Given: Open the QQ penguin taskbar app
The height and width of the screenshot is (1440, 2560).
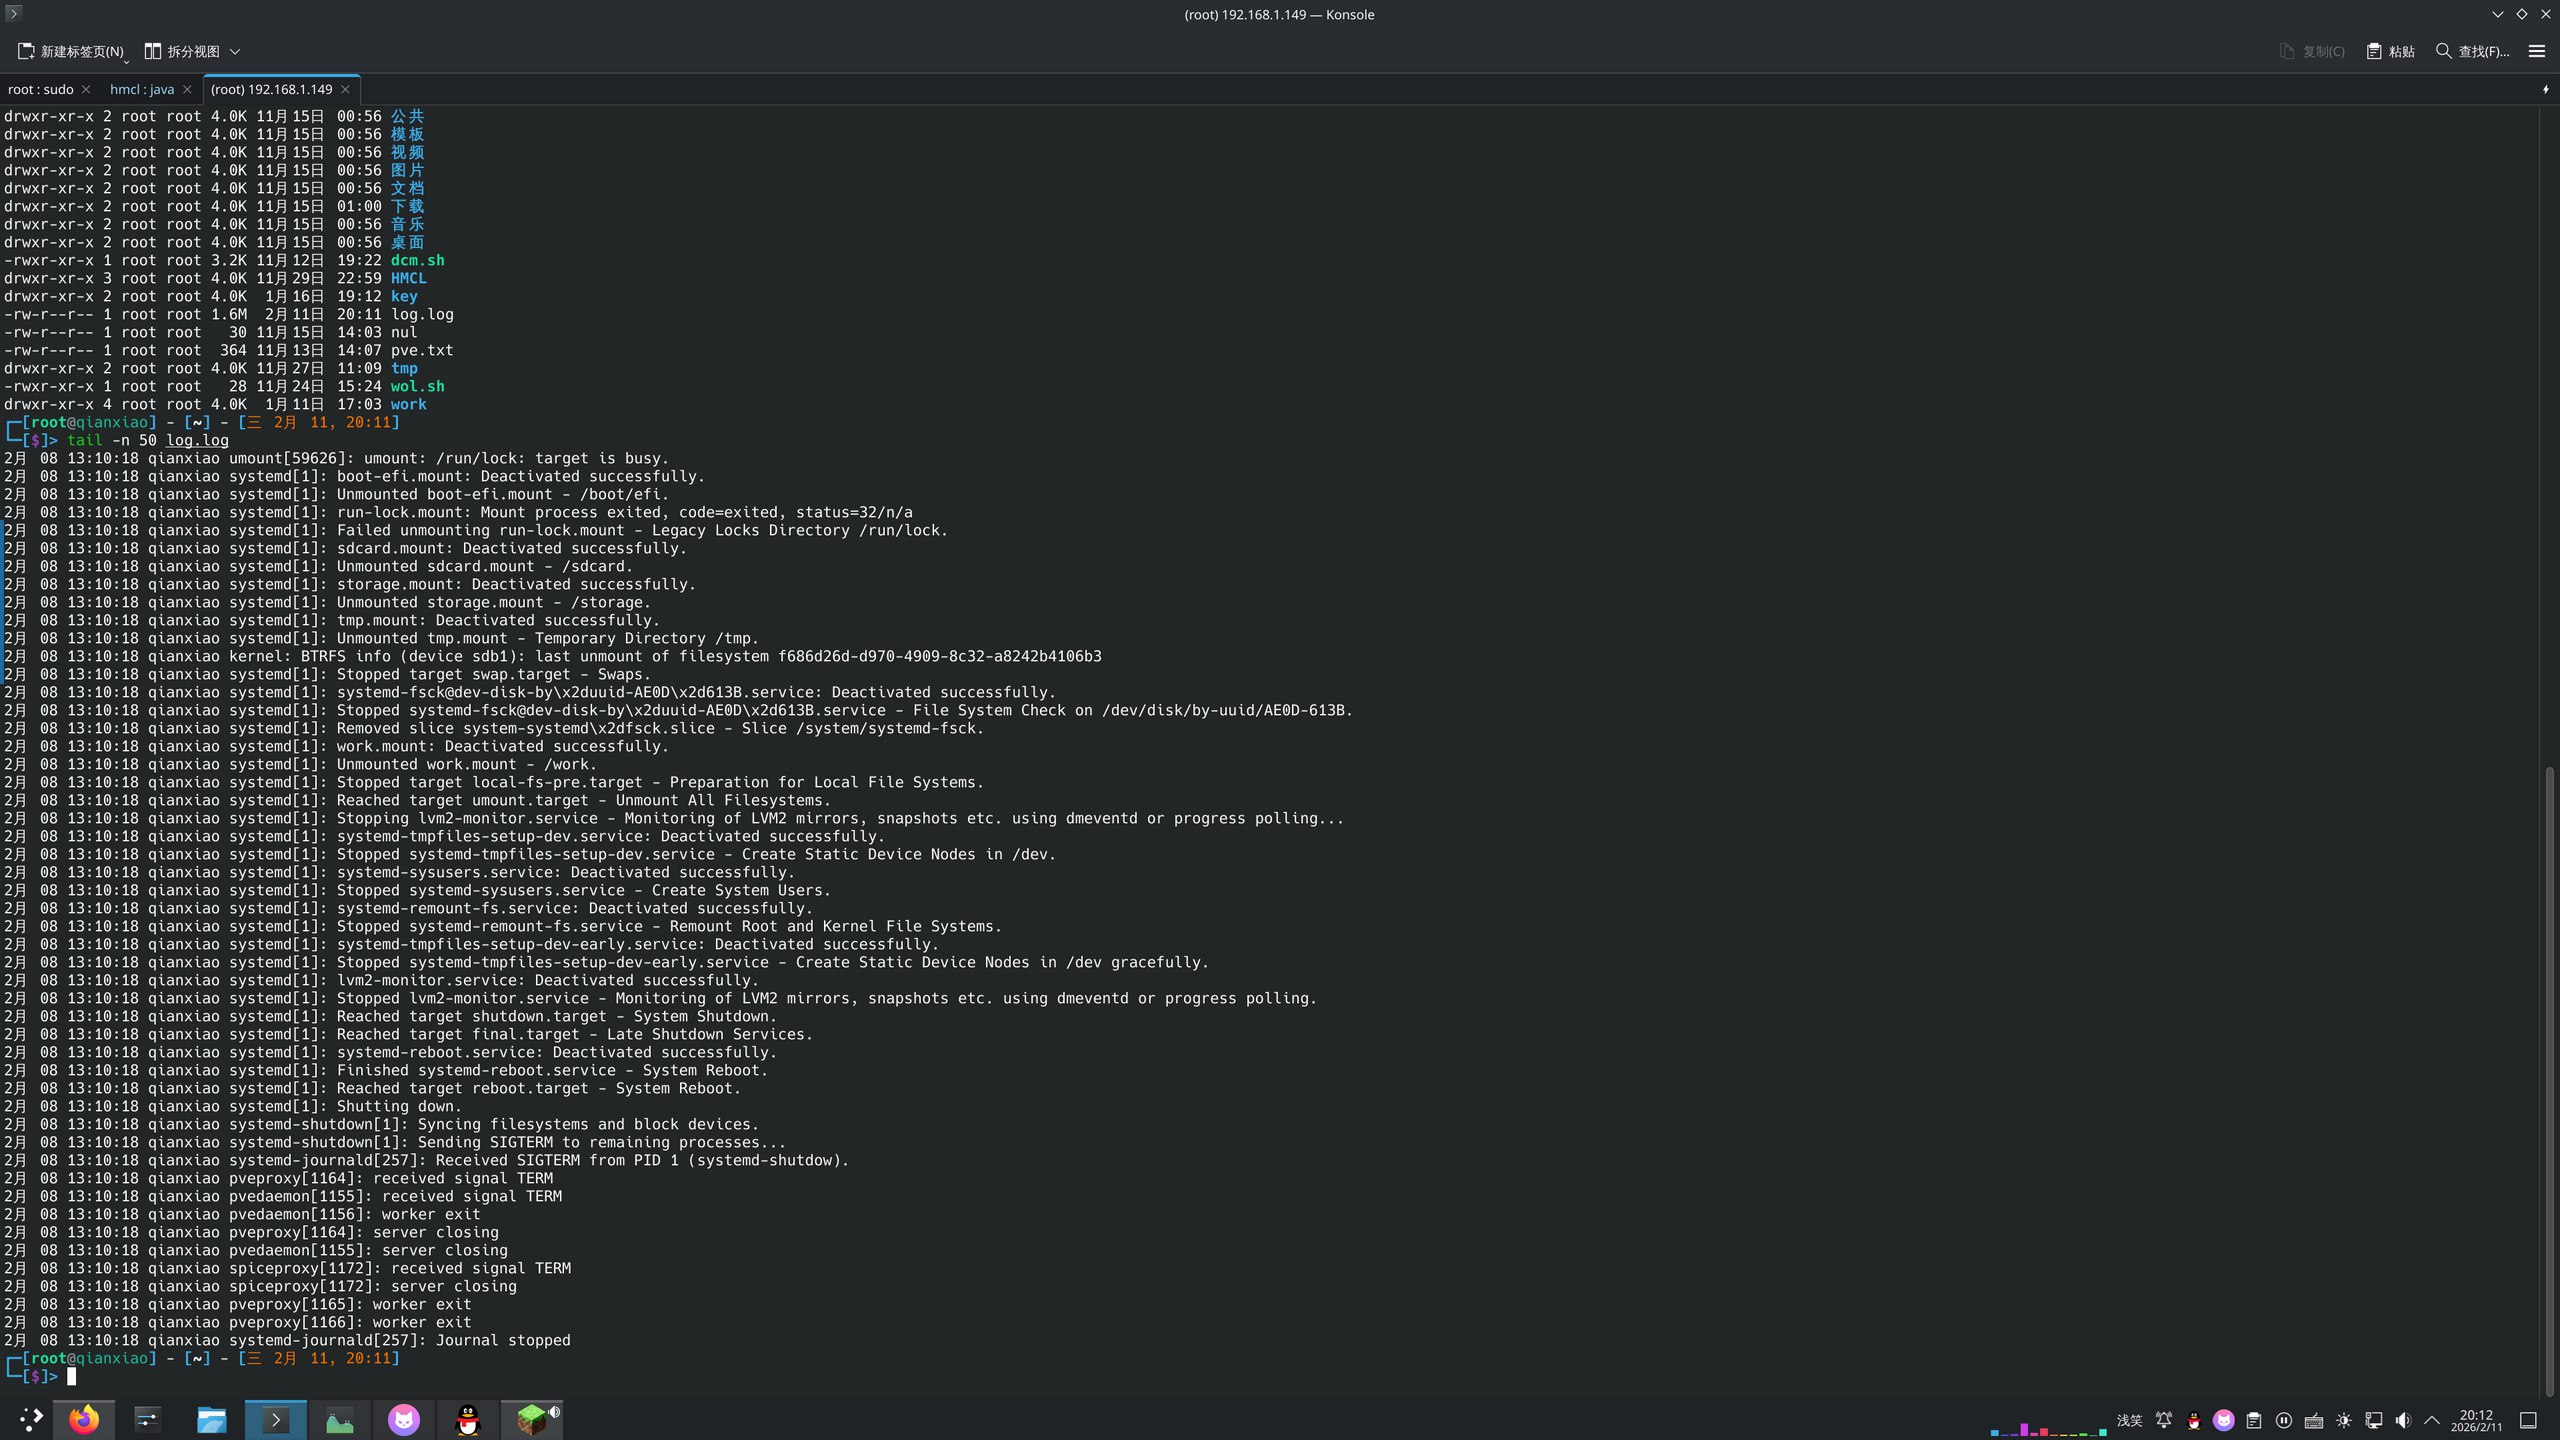Looking at the screenshot, I should click(x=467, y=1420).
